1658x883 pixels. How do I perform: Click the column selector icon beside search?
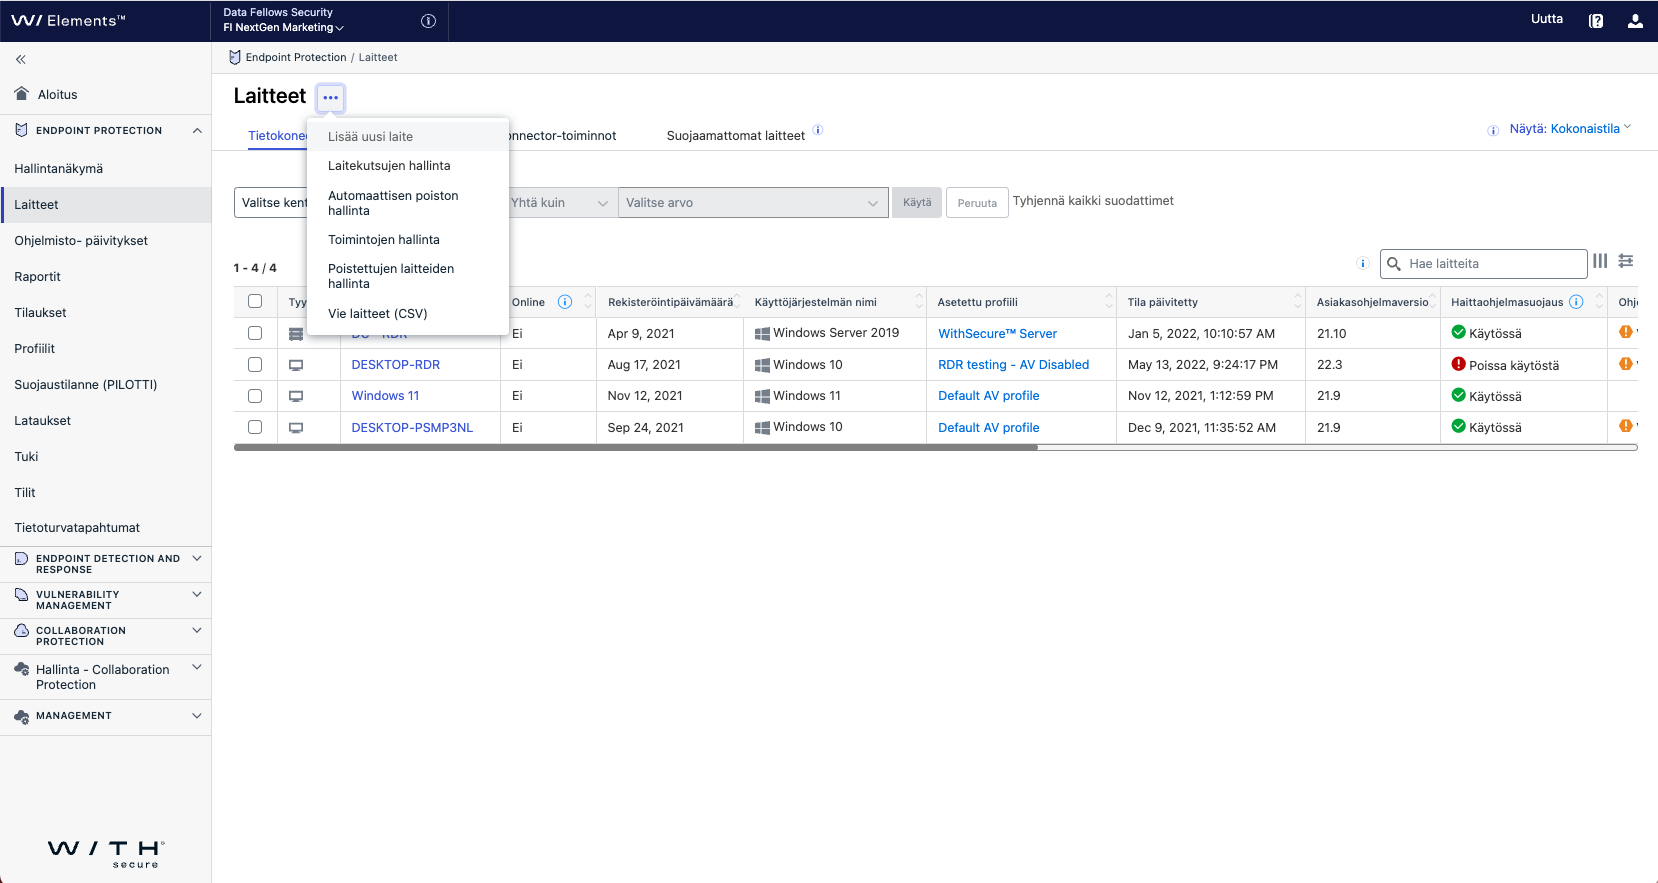pyautogui.click(x=1600, y=261)
